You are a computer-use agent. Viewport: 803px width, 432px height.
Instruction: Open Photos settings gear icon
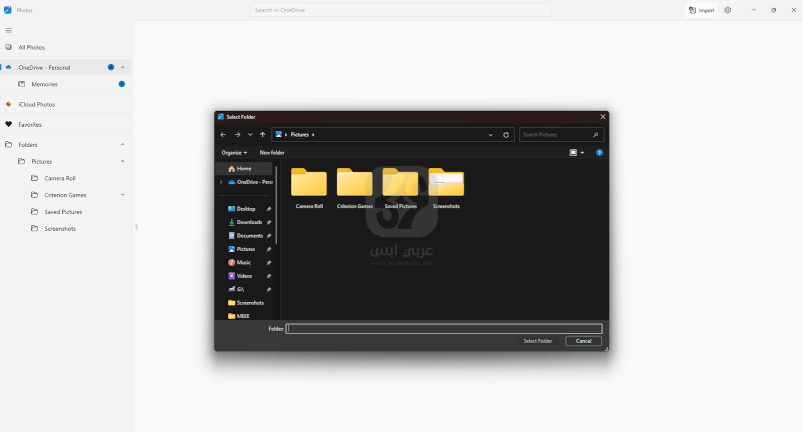point(728,10)
